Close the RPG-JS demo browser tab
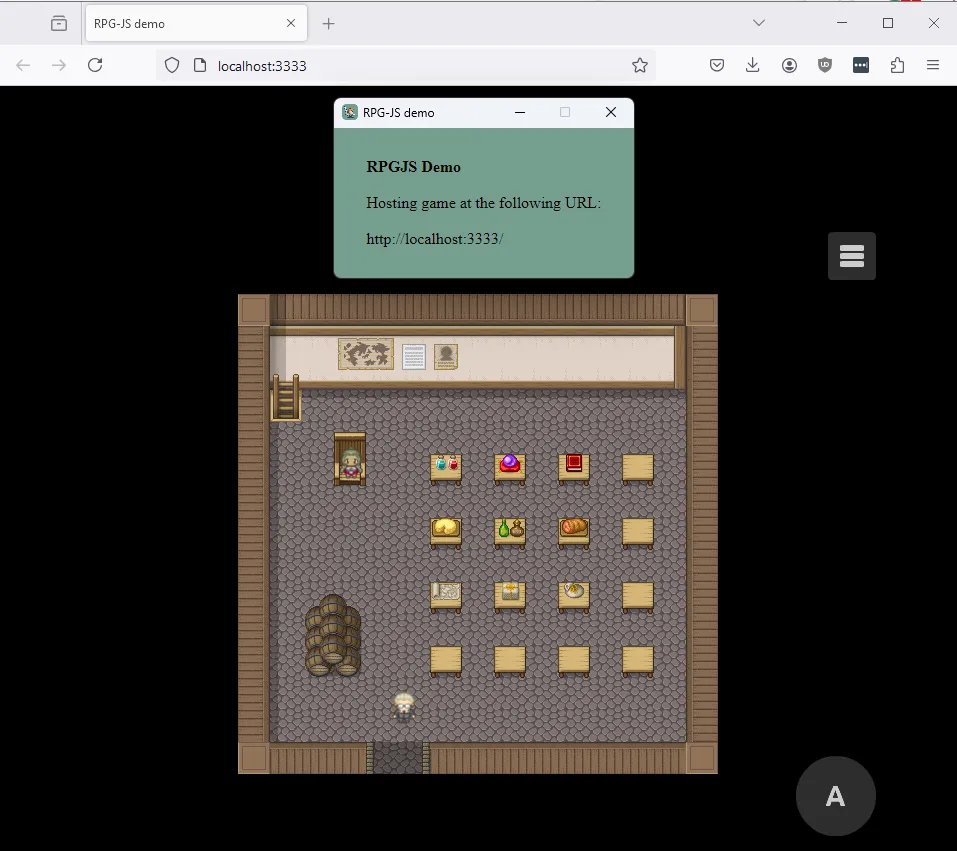 pos(291,23)
